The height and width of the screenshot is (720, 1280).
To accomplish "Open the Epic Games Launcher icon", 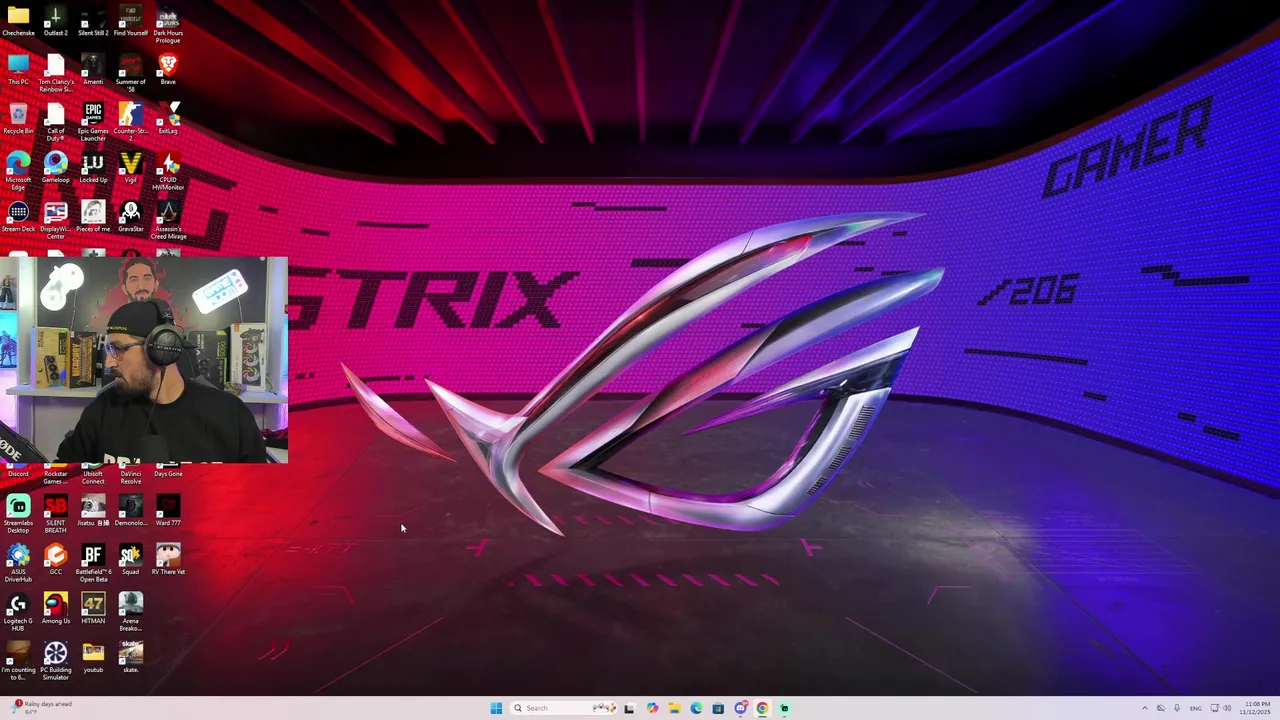I will click(x=93, y=122).
